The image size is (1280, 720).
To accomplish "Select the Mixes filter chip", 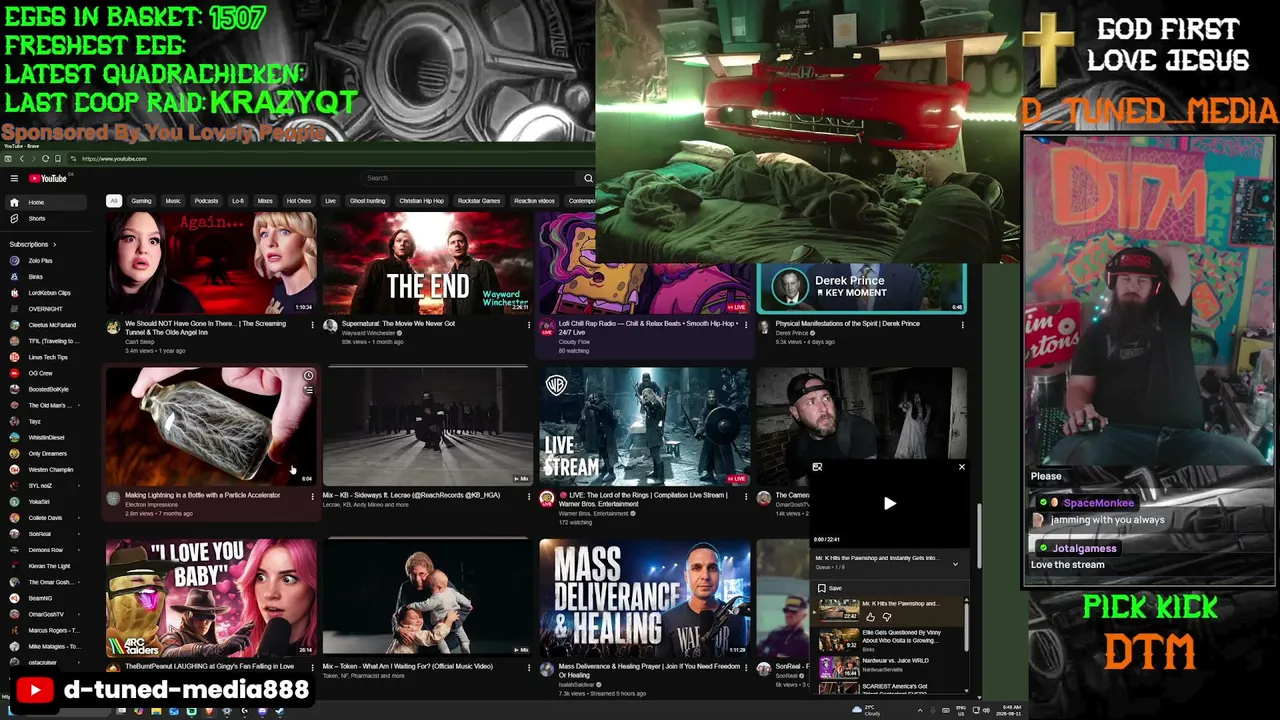I will pyautogui.click(x=265, y=201).
